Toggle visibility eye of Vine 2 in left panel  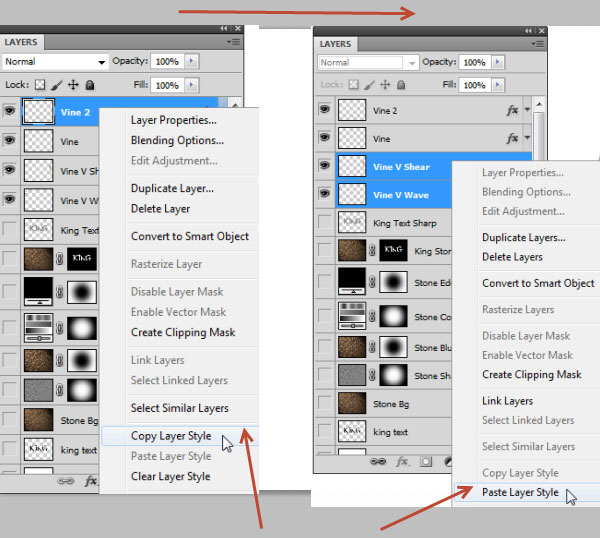click(x=9, y=111)
